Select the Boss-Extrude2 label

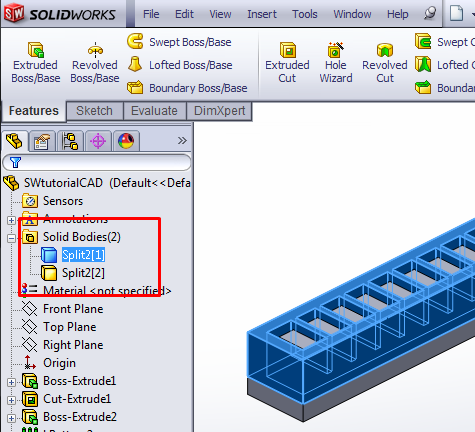point(80,417)
